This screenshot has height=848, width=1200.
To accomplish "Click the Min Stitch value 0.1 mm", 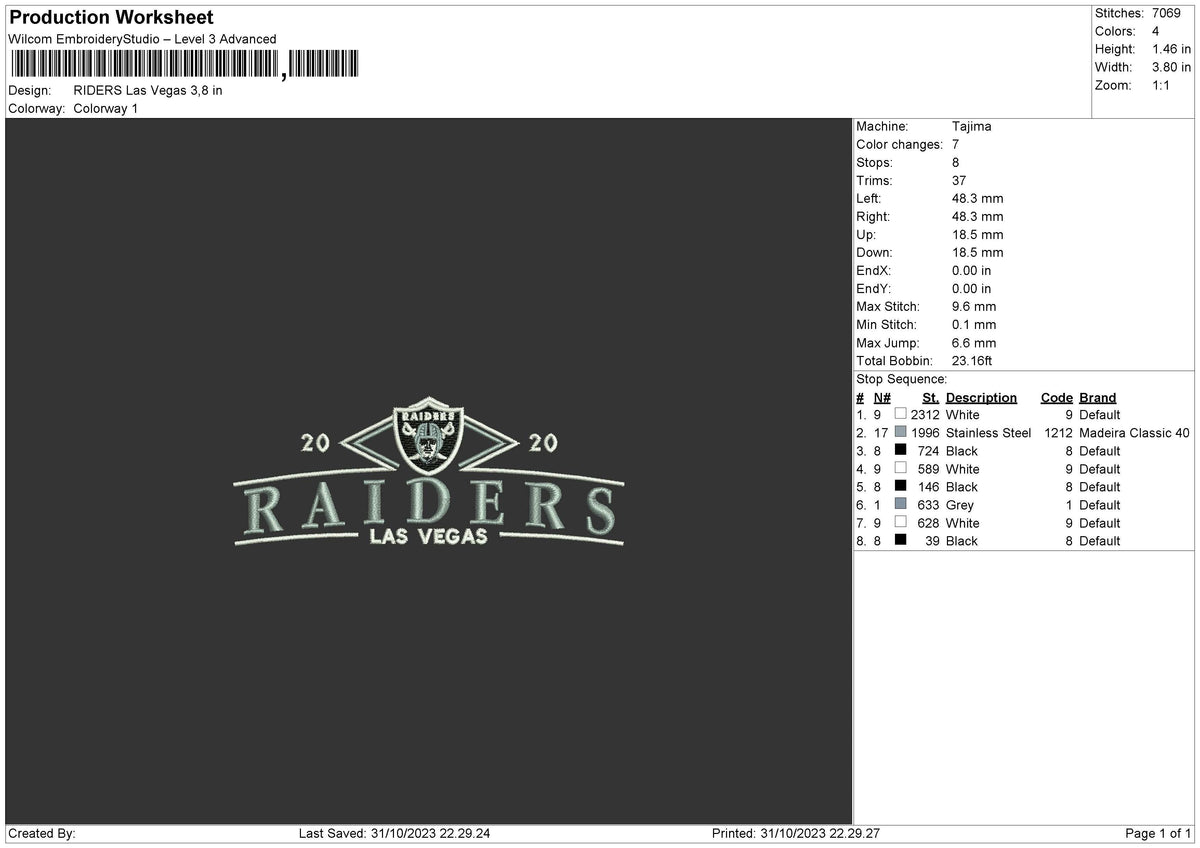I will tap(974, 324).
